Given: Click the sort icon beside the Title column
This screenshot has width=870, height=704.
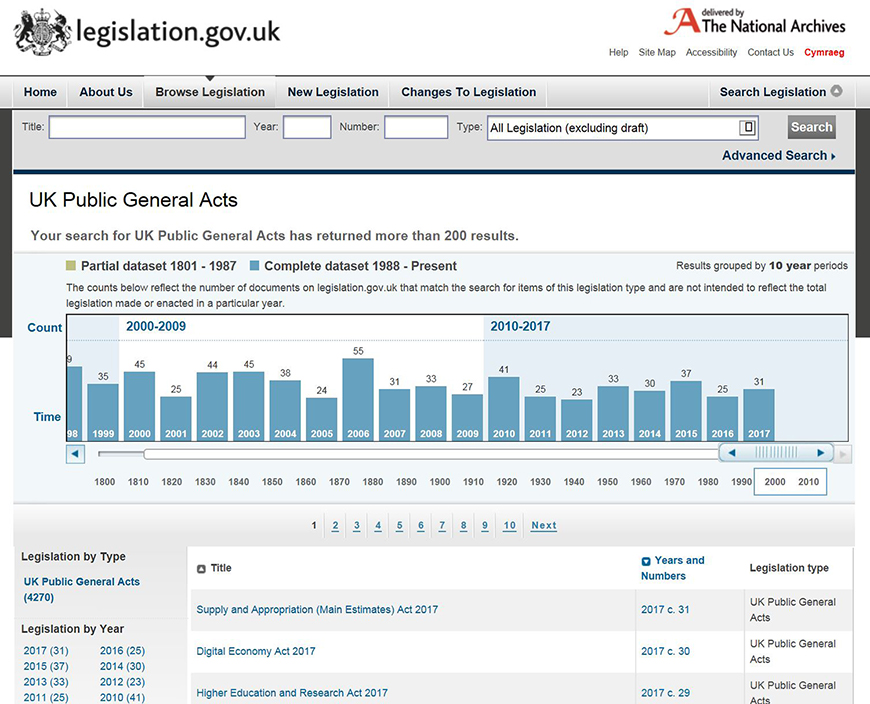Looking at the screenshot, I should [x=203, y=568].
